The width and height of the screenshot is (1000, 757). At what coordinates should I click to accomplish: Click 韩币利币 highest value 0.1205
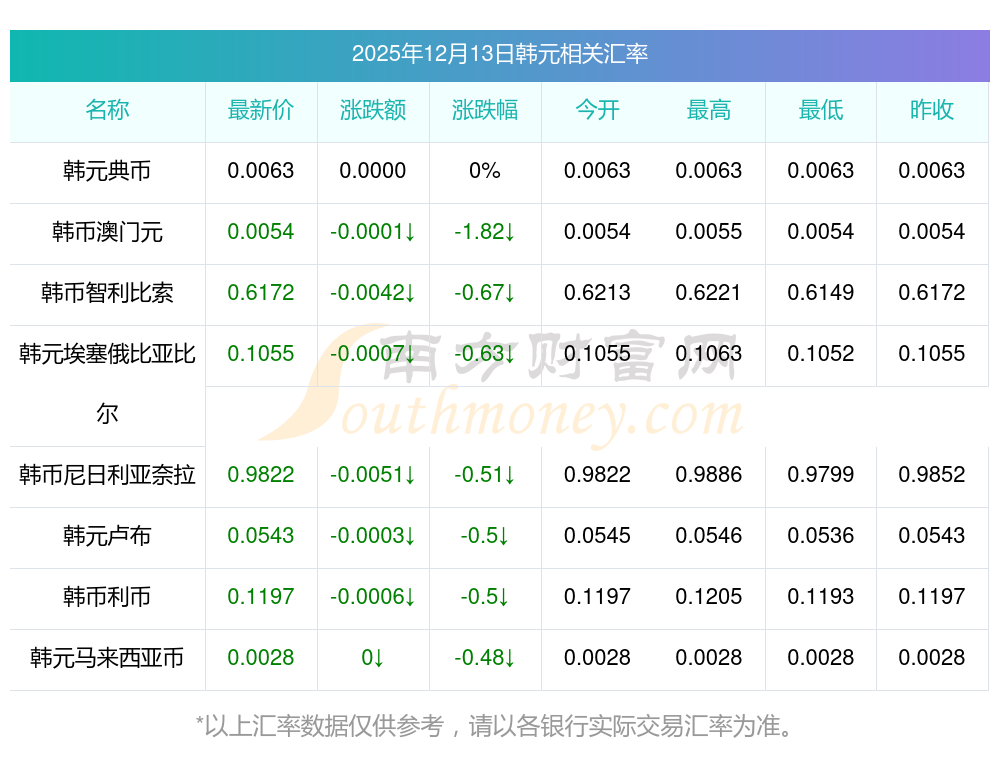click(709, 596)
